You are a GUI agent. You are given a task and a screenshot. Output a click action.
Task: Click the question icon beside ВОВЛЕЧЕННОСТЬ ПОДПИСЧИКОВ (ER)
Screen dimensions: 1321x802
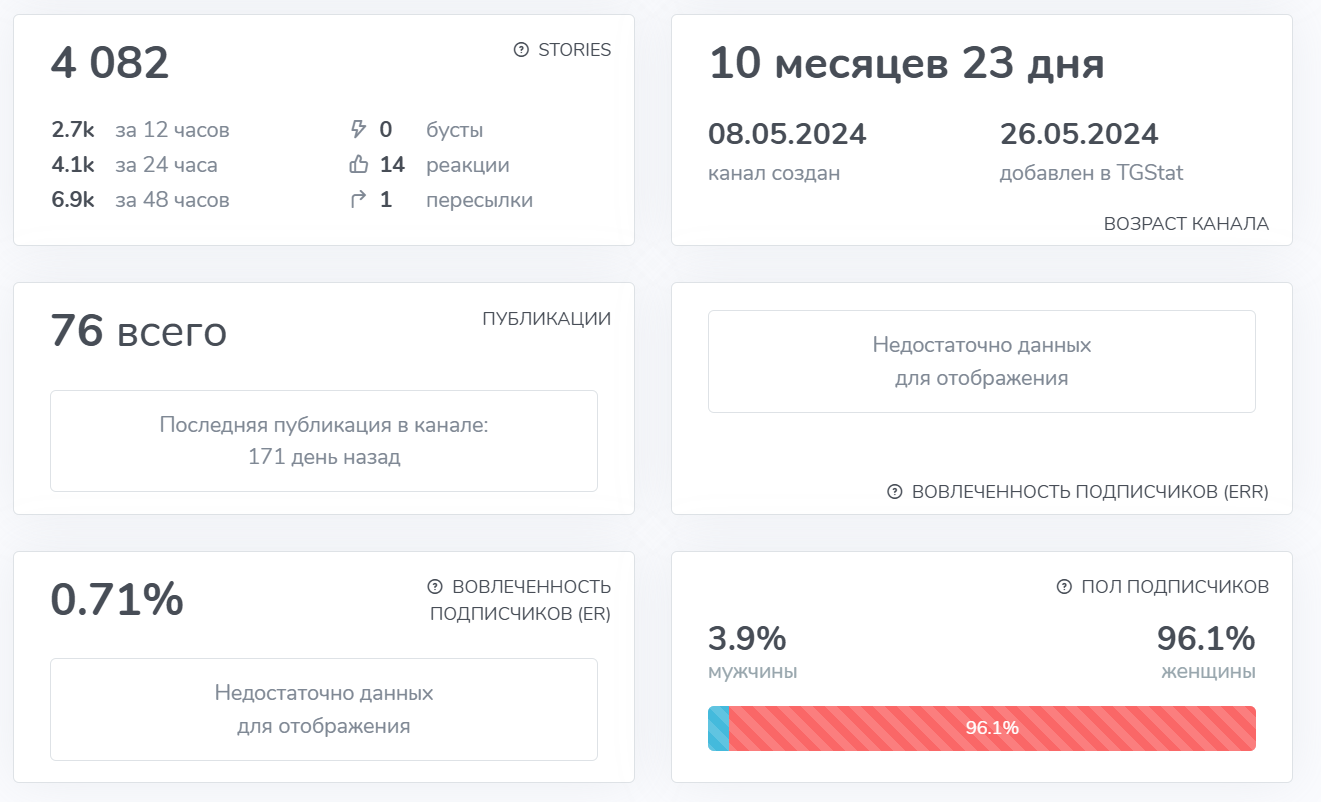[435, 587]
